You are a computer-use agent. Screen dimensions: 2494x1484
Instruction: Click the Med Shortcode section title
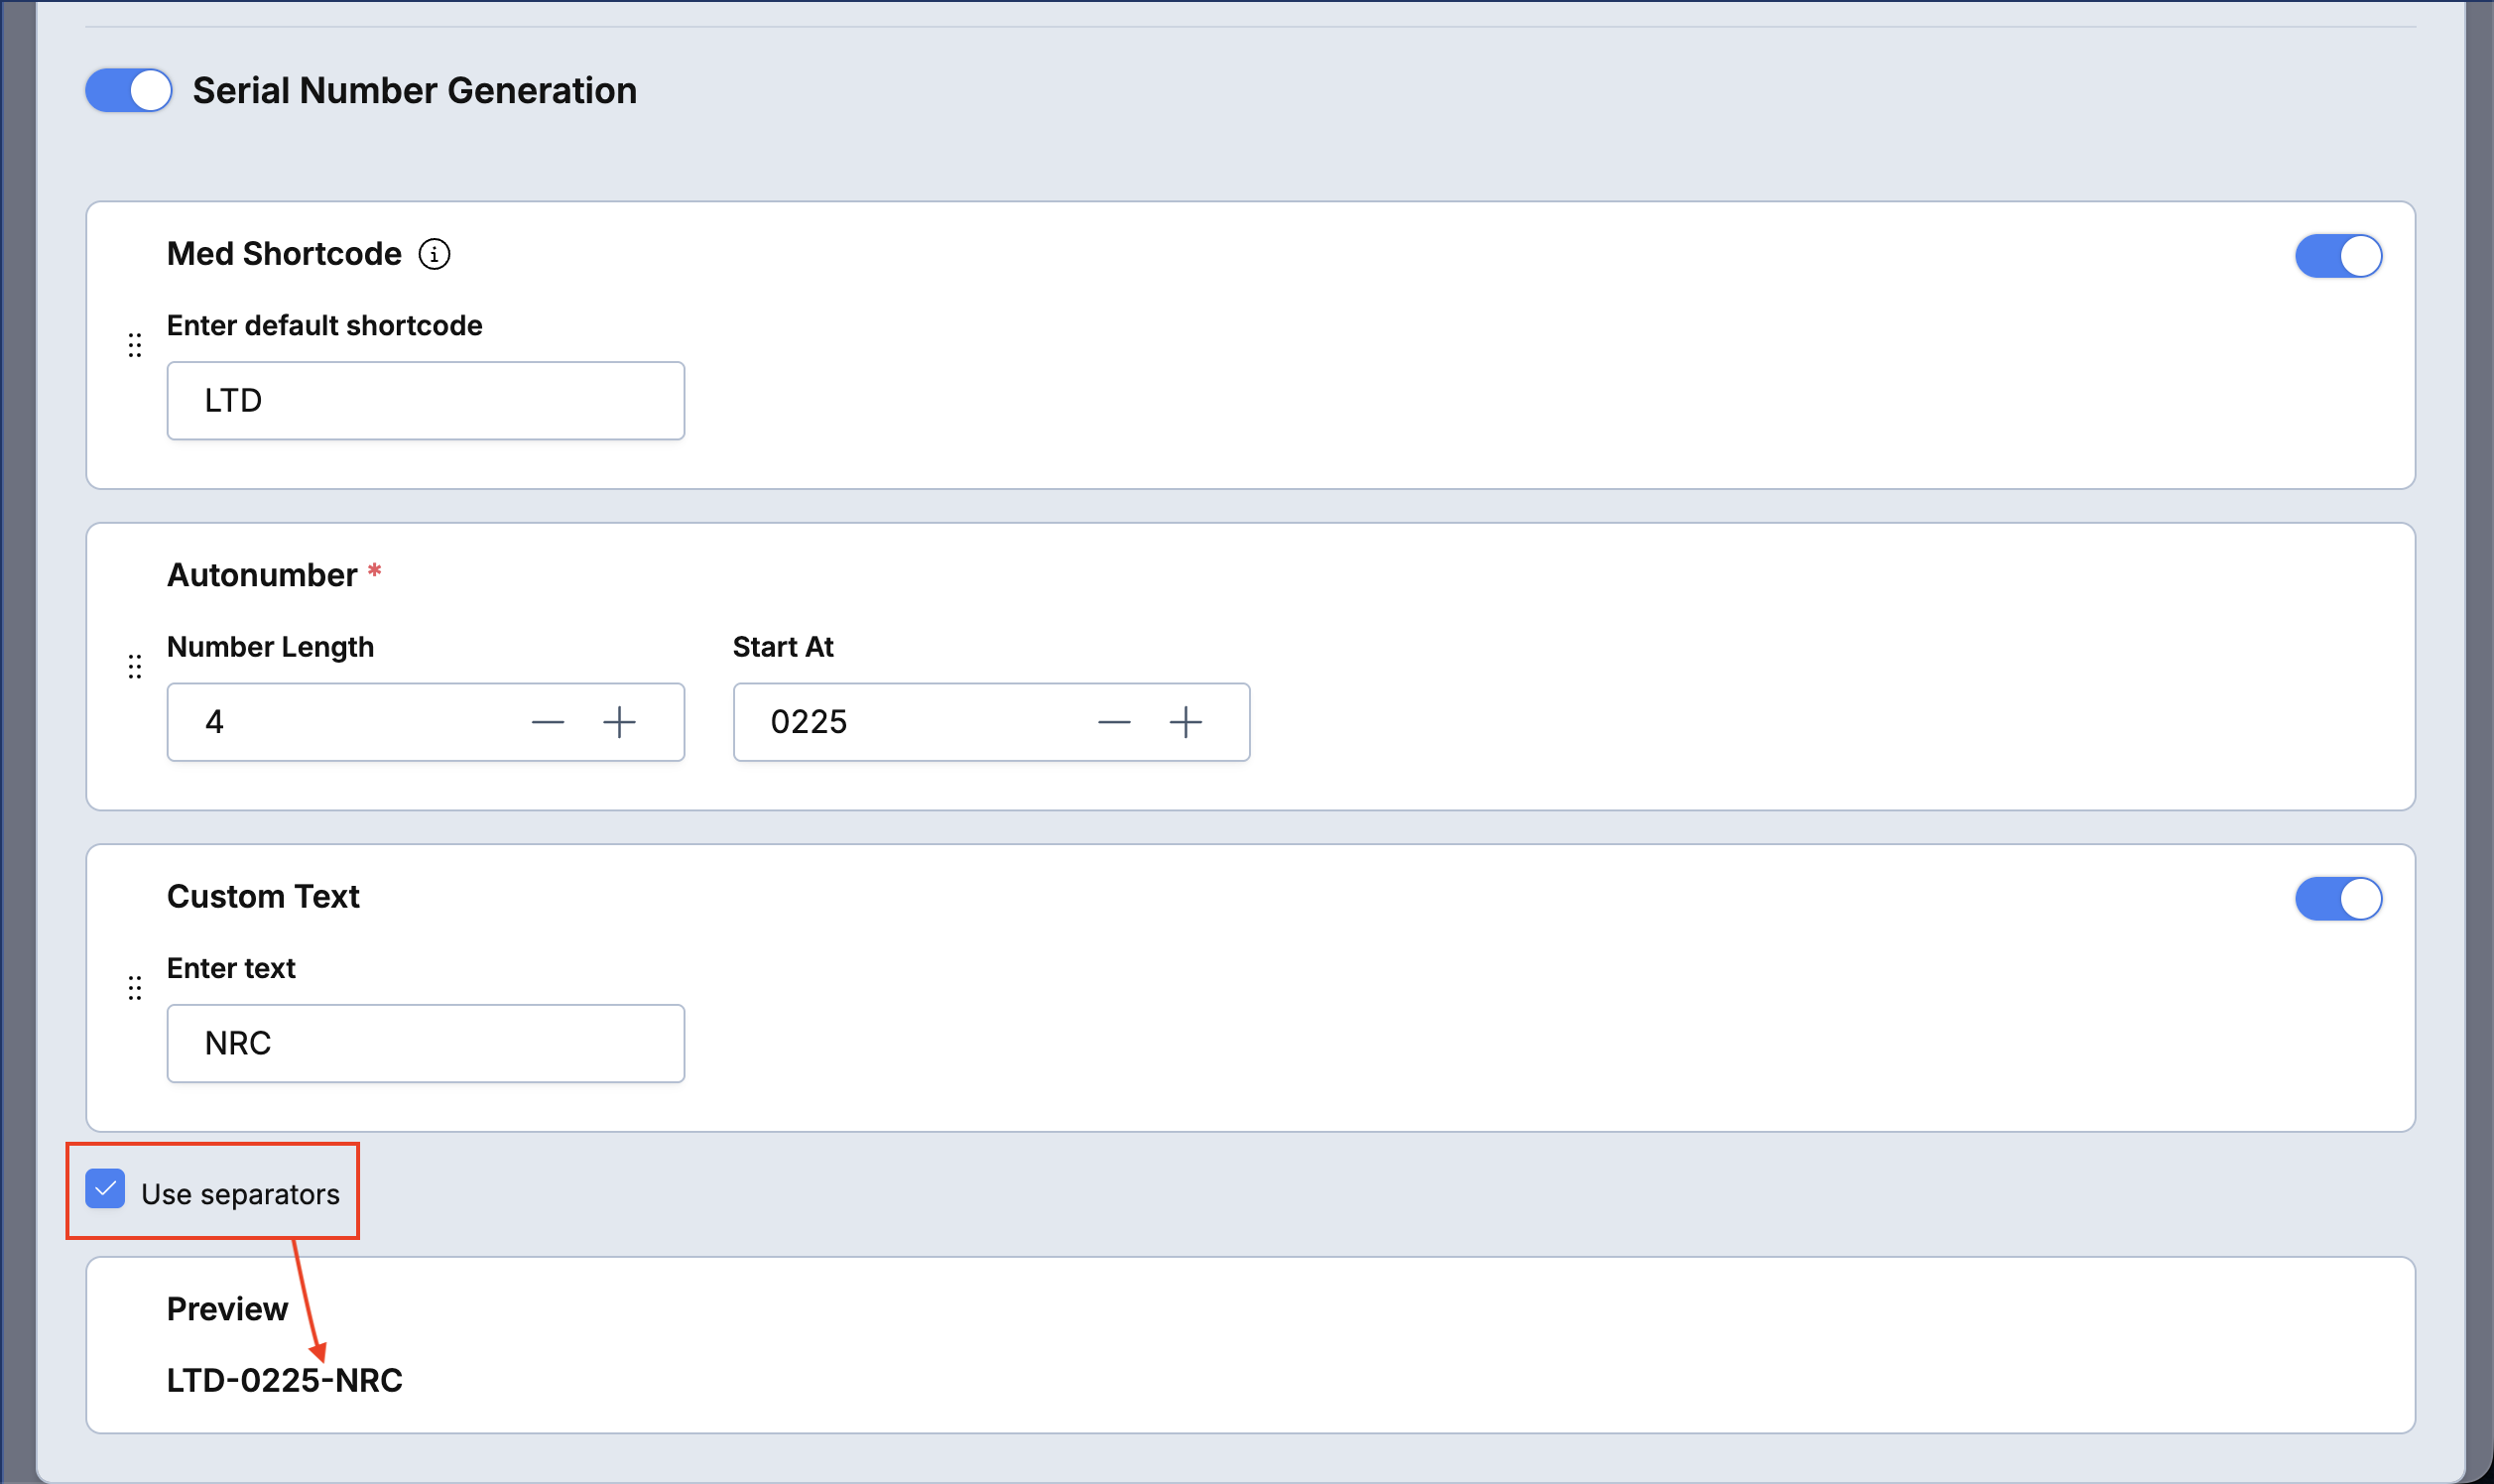click(284, 254)
